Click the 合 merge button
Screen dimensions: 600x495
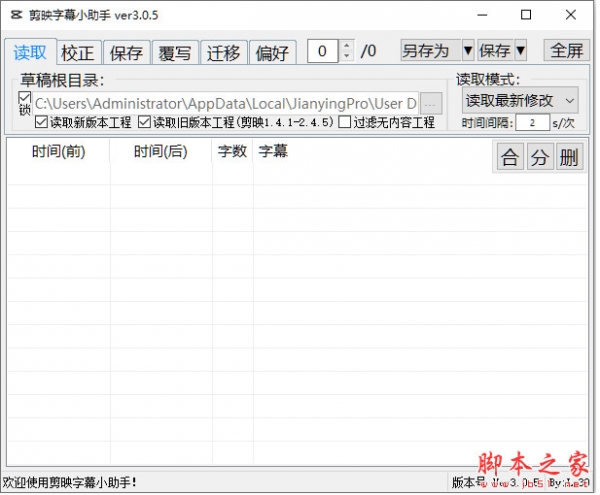point(512,158)
